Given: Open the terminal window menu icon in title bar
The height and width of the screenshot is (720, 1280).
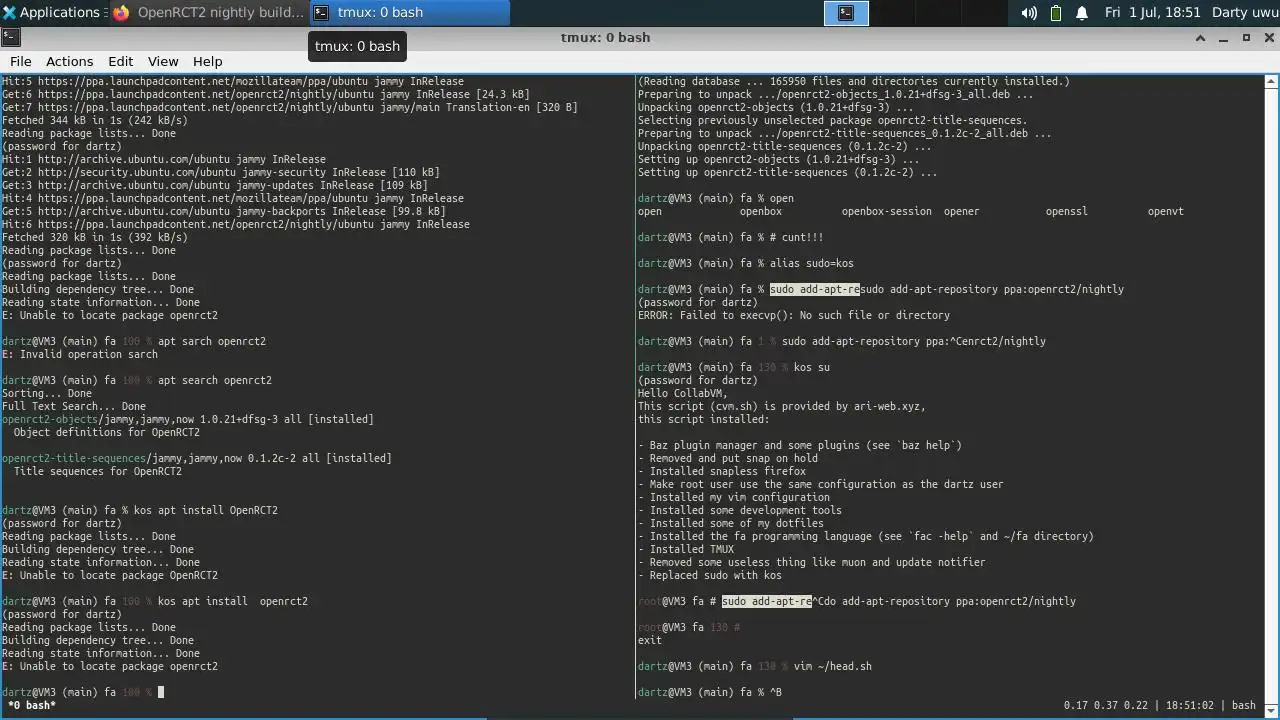Looking at the screenshot, I should pos(10,37).
